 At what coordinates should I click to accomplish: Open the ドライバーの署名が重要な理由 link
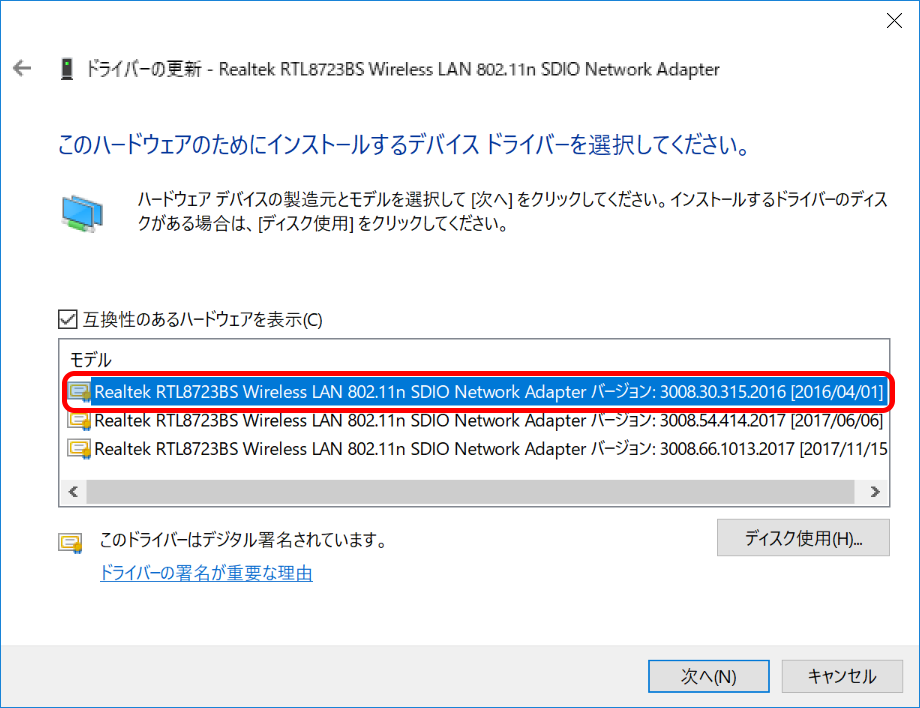pos(207,573)
